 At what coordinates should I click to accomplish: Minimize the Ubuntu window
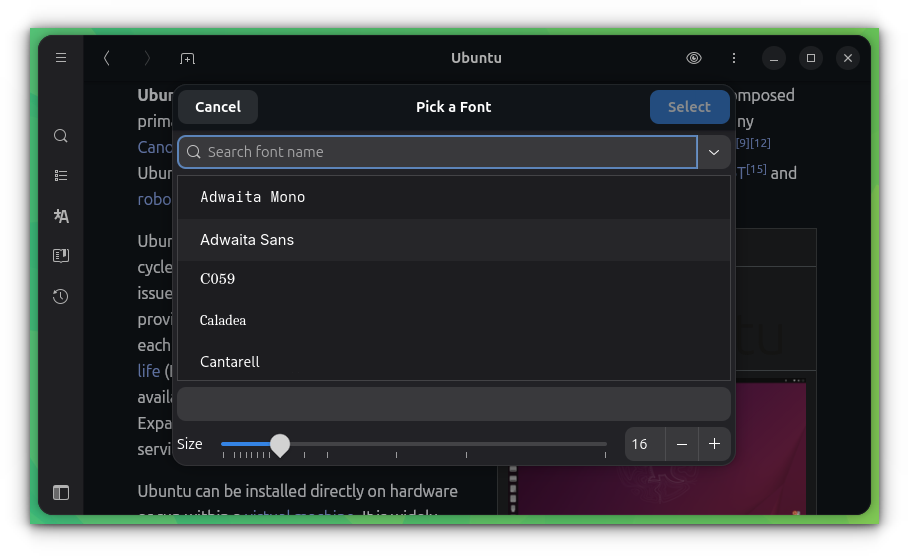click(x=774, y=58)
